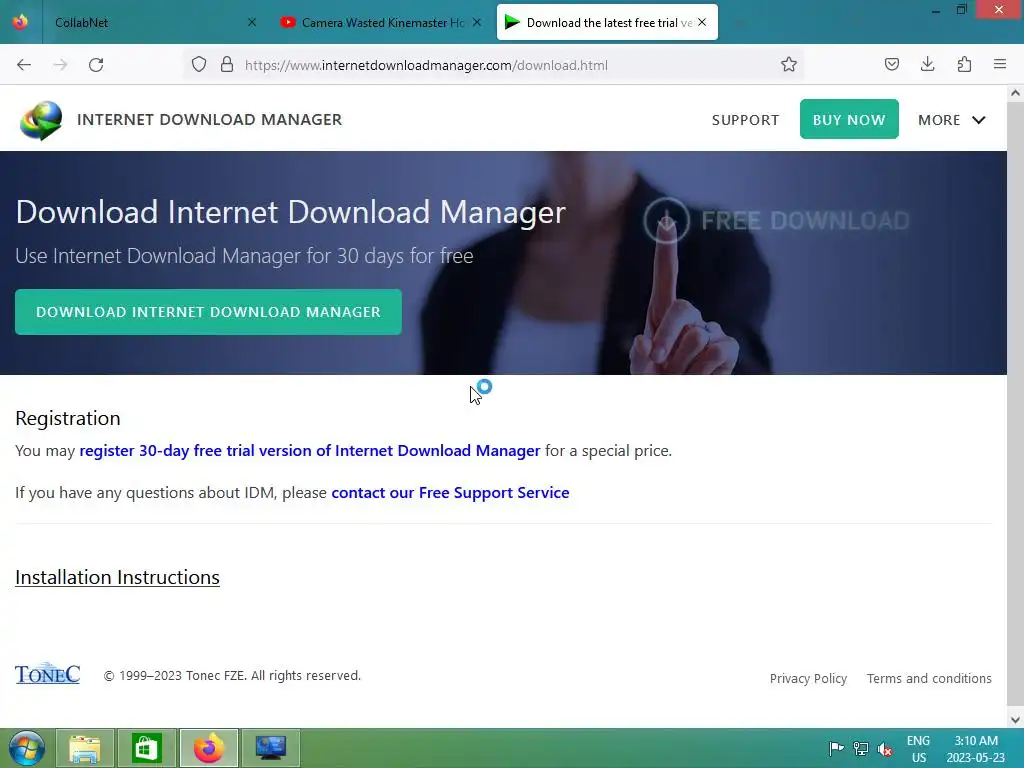Open the tracking protection shield icon
The height and width of the screenshot is (768, 1024).
click(199, 64)
